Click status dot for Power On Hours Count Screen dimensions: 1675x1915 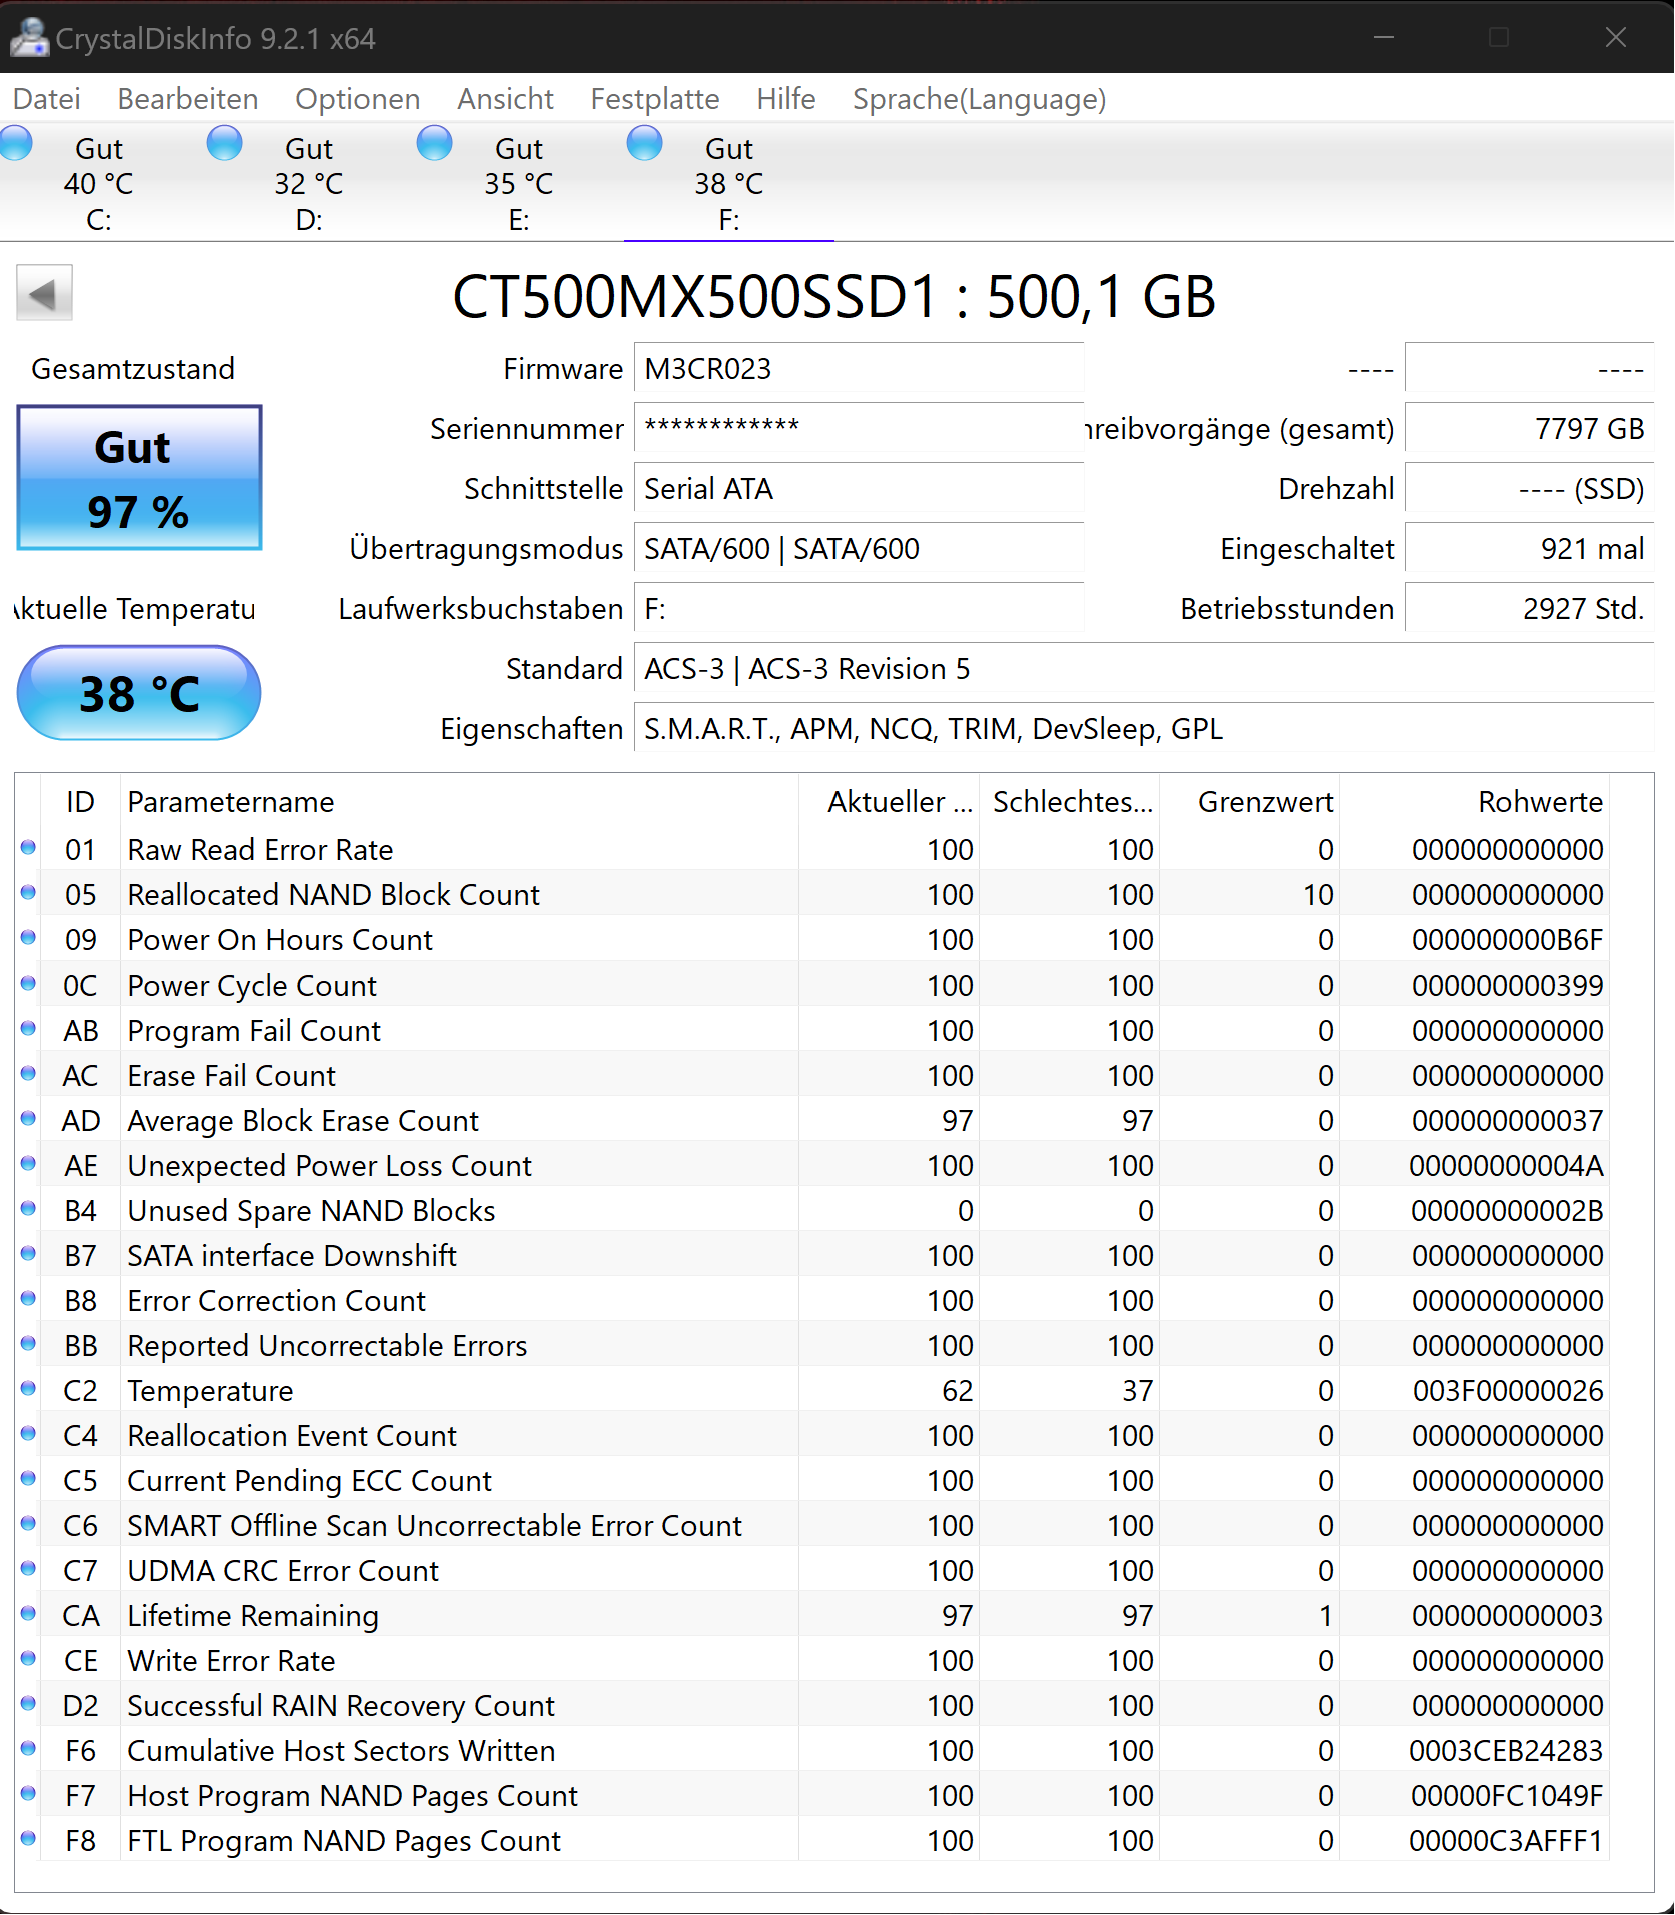[28, 938]
